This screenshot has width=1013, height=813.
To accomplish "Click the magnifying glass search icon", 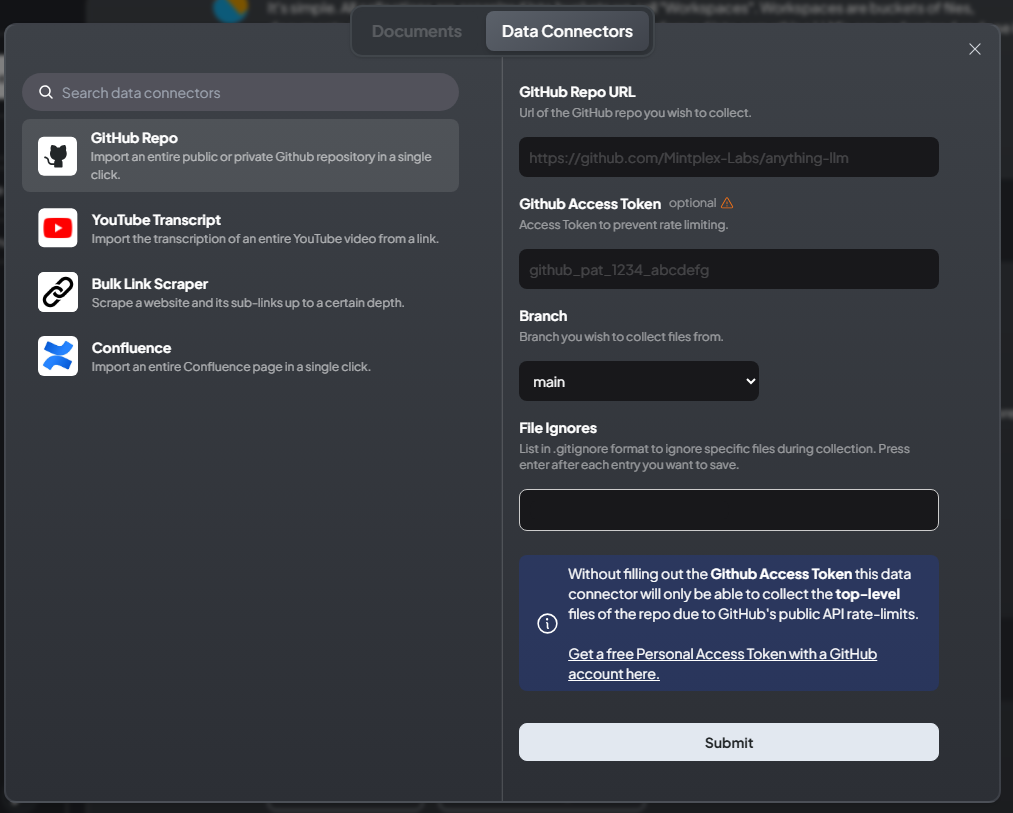I will [x=46, y=93].
